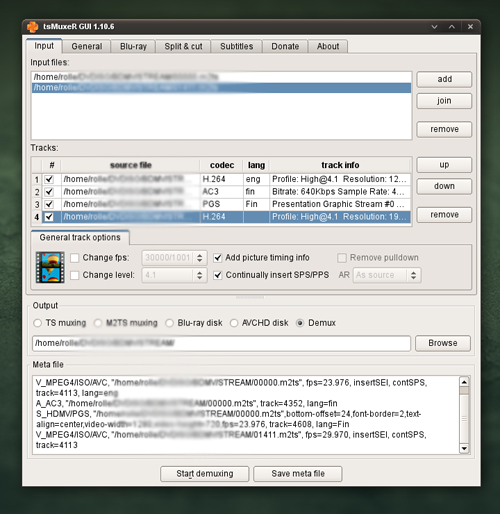Open the Split & cut tab
The width and height of the screenshot is (500, 514).
[x=183, y=46]
